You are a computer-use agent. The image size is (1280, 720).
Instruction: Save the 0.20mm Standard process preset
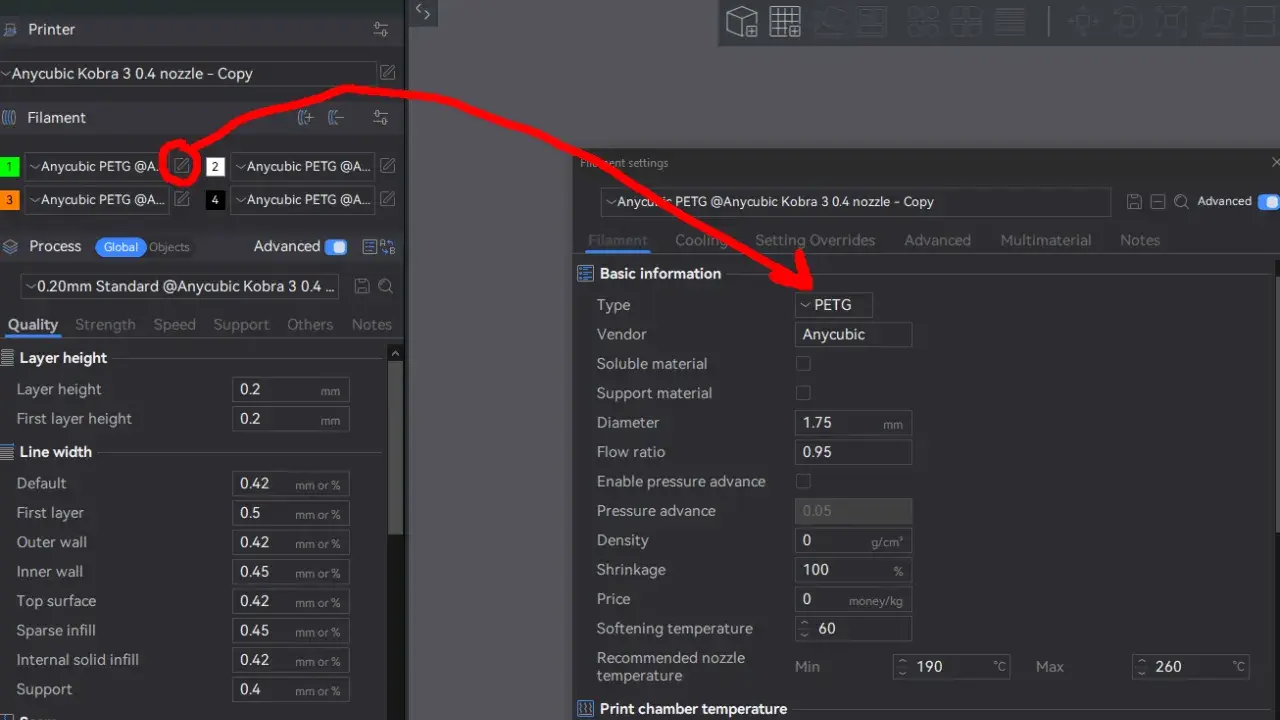362,286
